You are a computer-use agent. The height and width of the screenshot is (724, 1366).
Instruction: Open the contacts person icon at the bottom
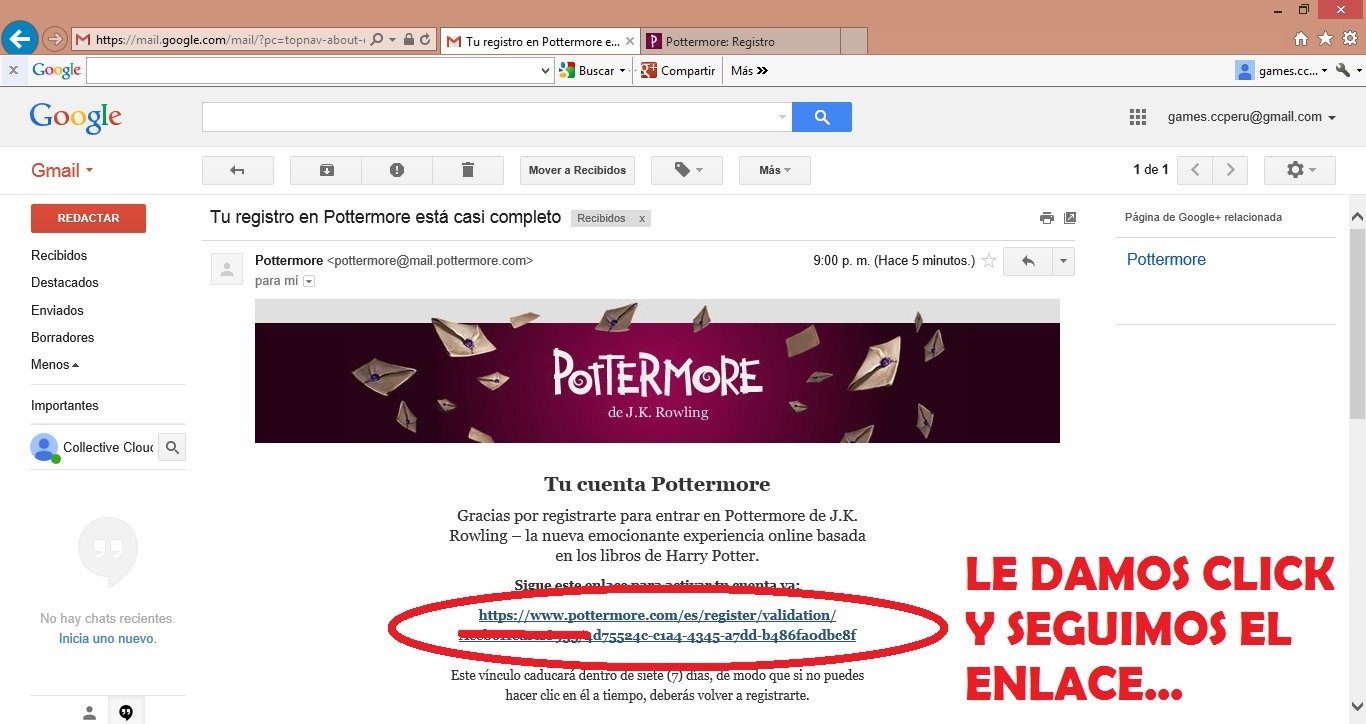point(89,712)
